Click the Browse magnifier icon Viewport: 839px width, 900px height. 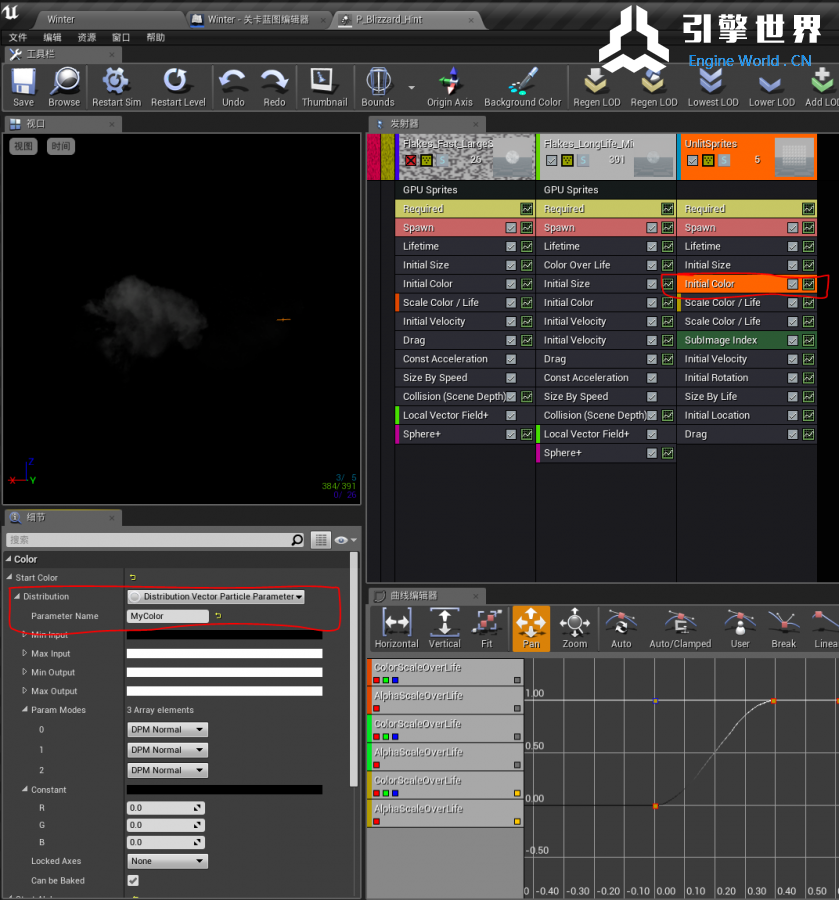pos(64,82)
